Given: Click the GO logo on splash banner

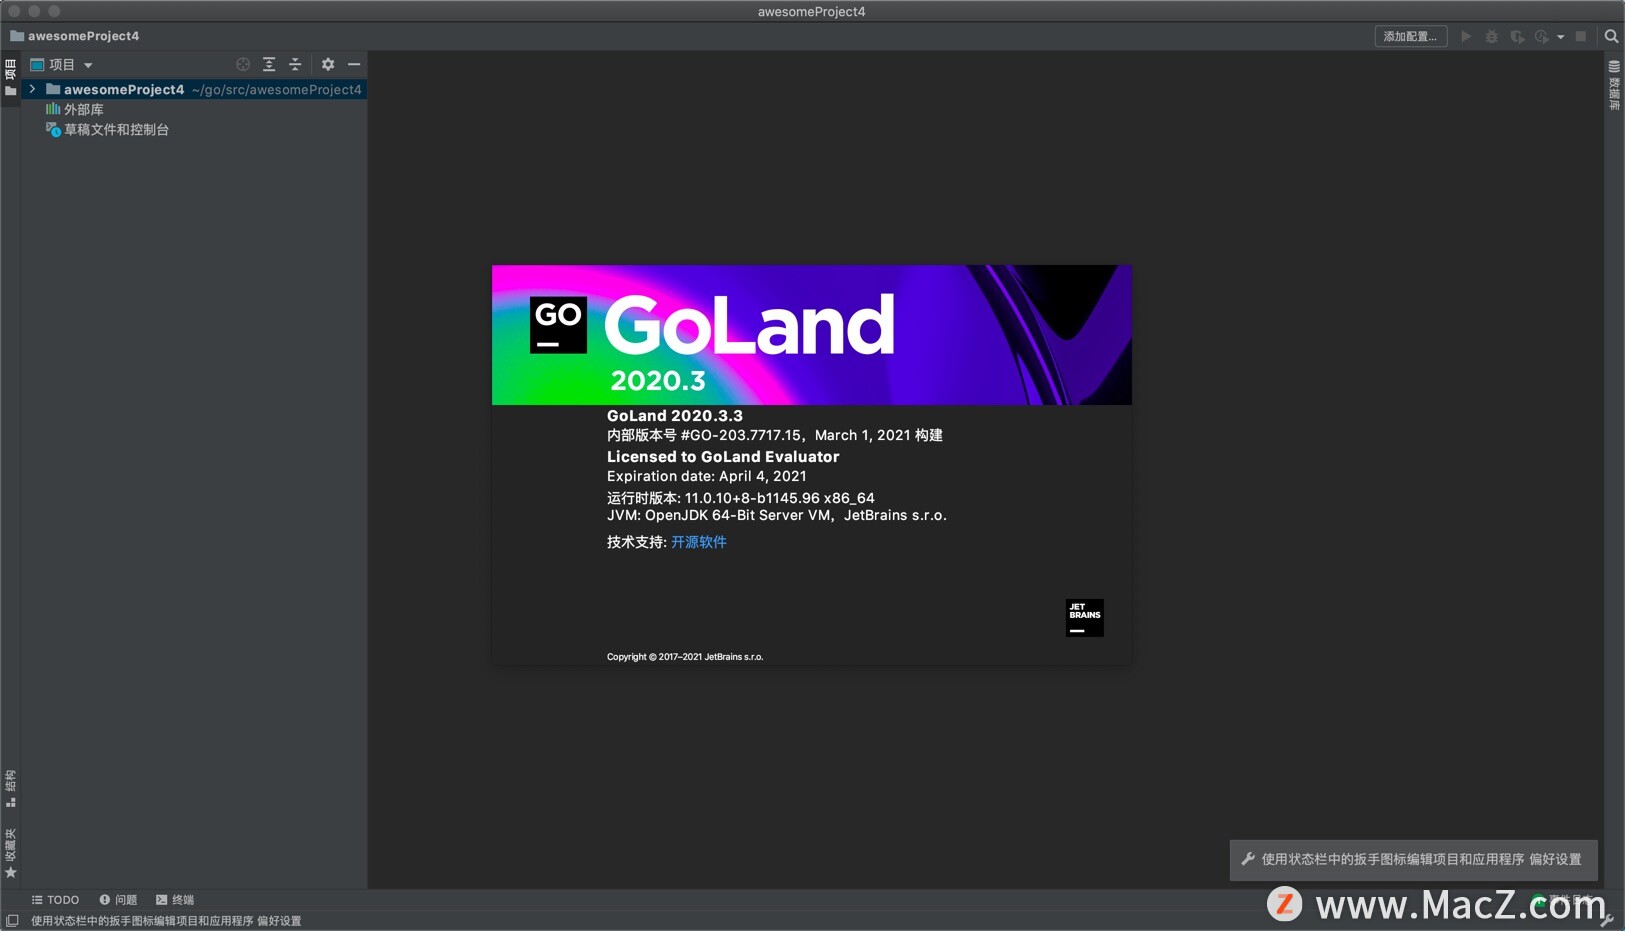Looking at the screenshot, I should point(558,325).
